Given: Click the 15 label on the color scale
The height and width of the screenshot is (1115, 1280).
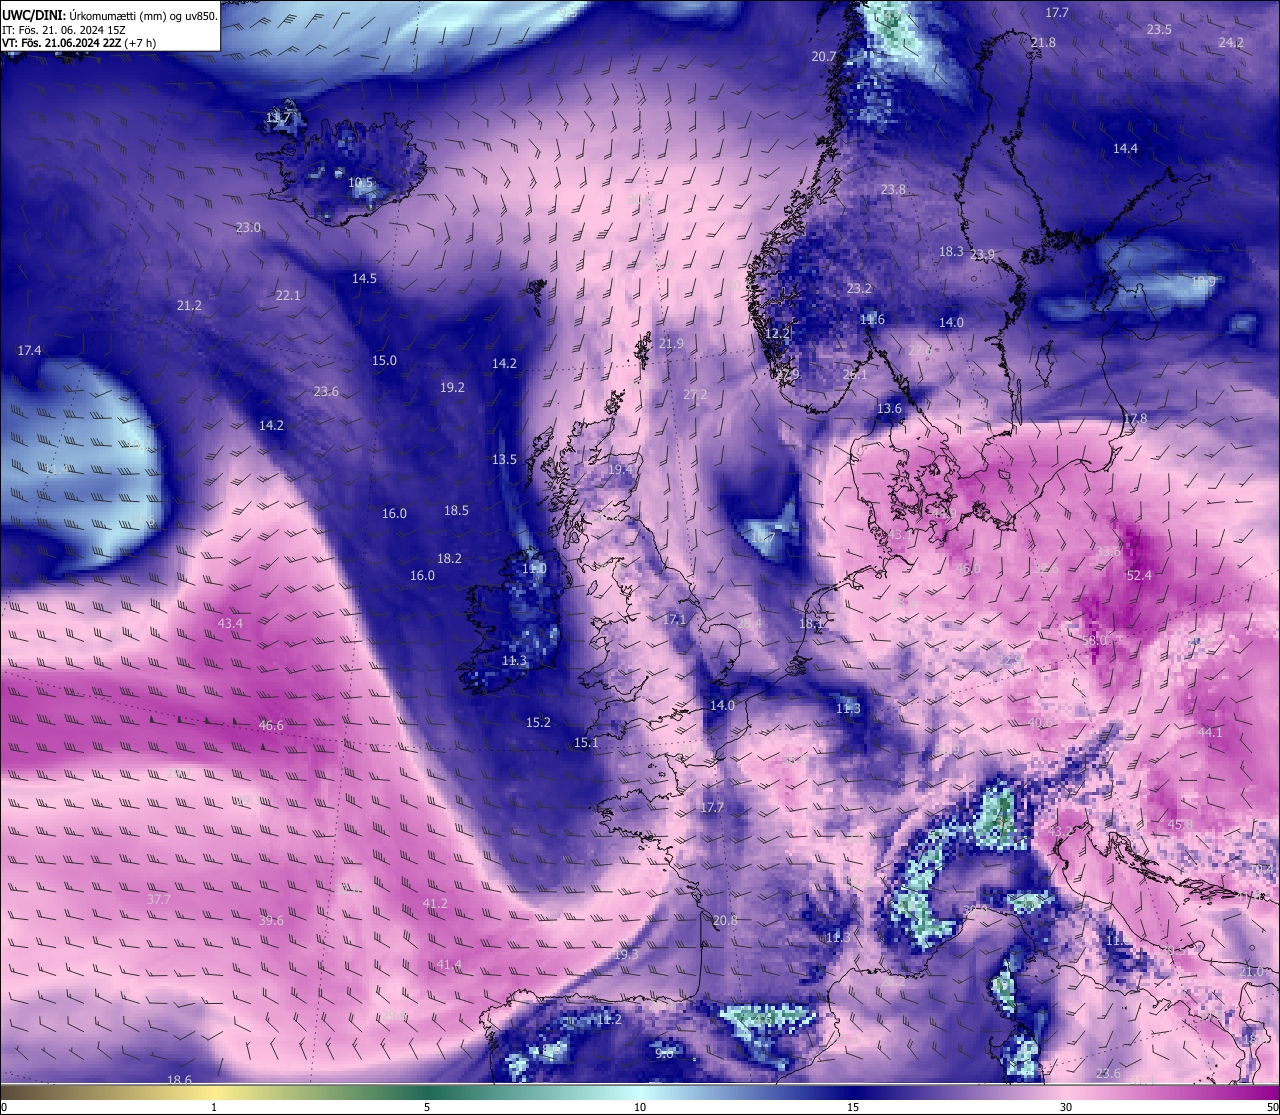Looking at the screenshot, I should (x=853, y=1107).
